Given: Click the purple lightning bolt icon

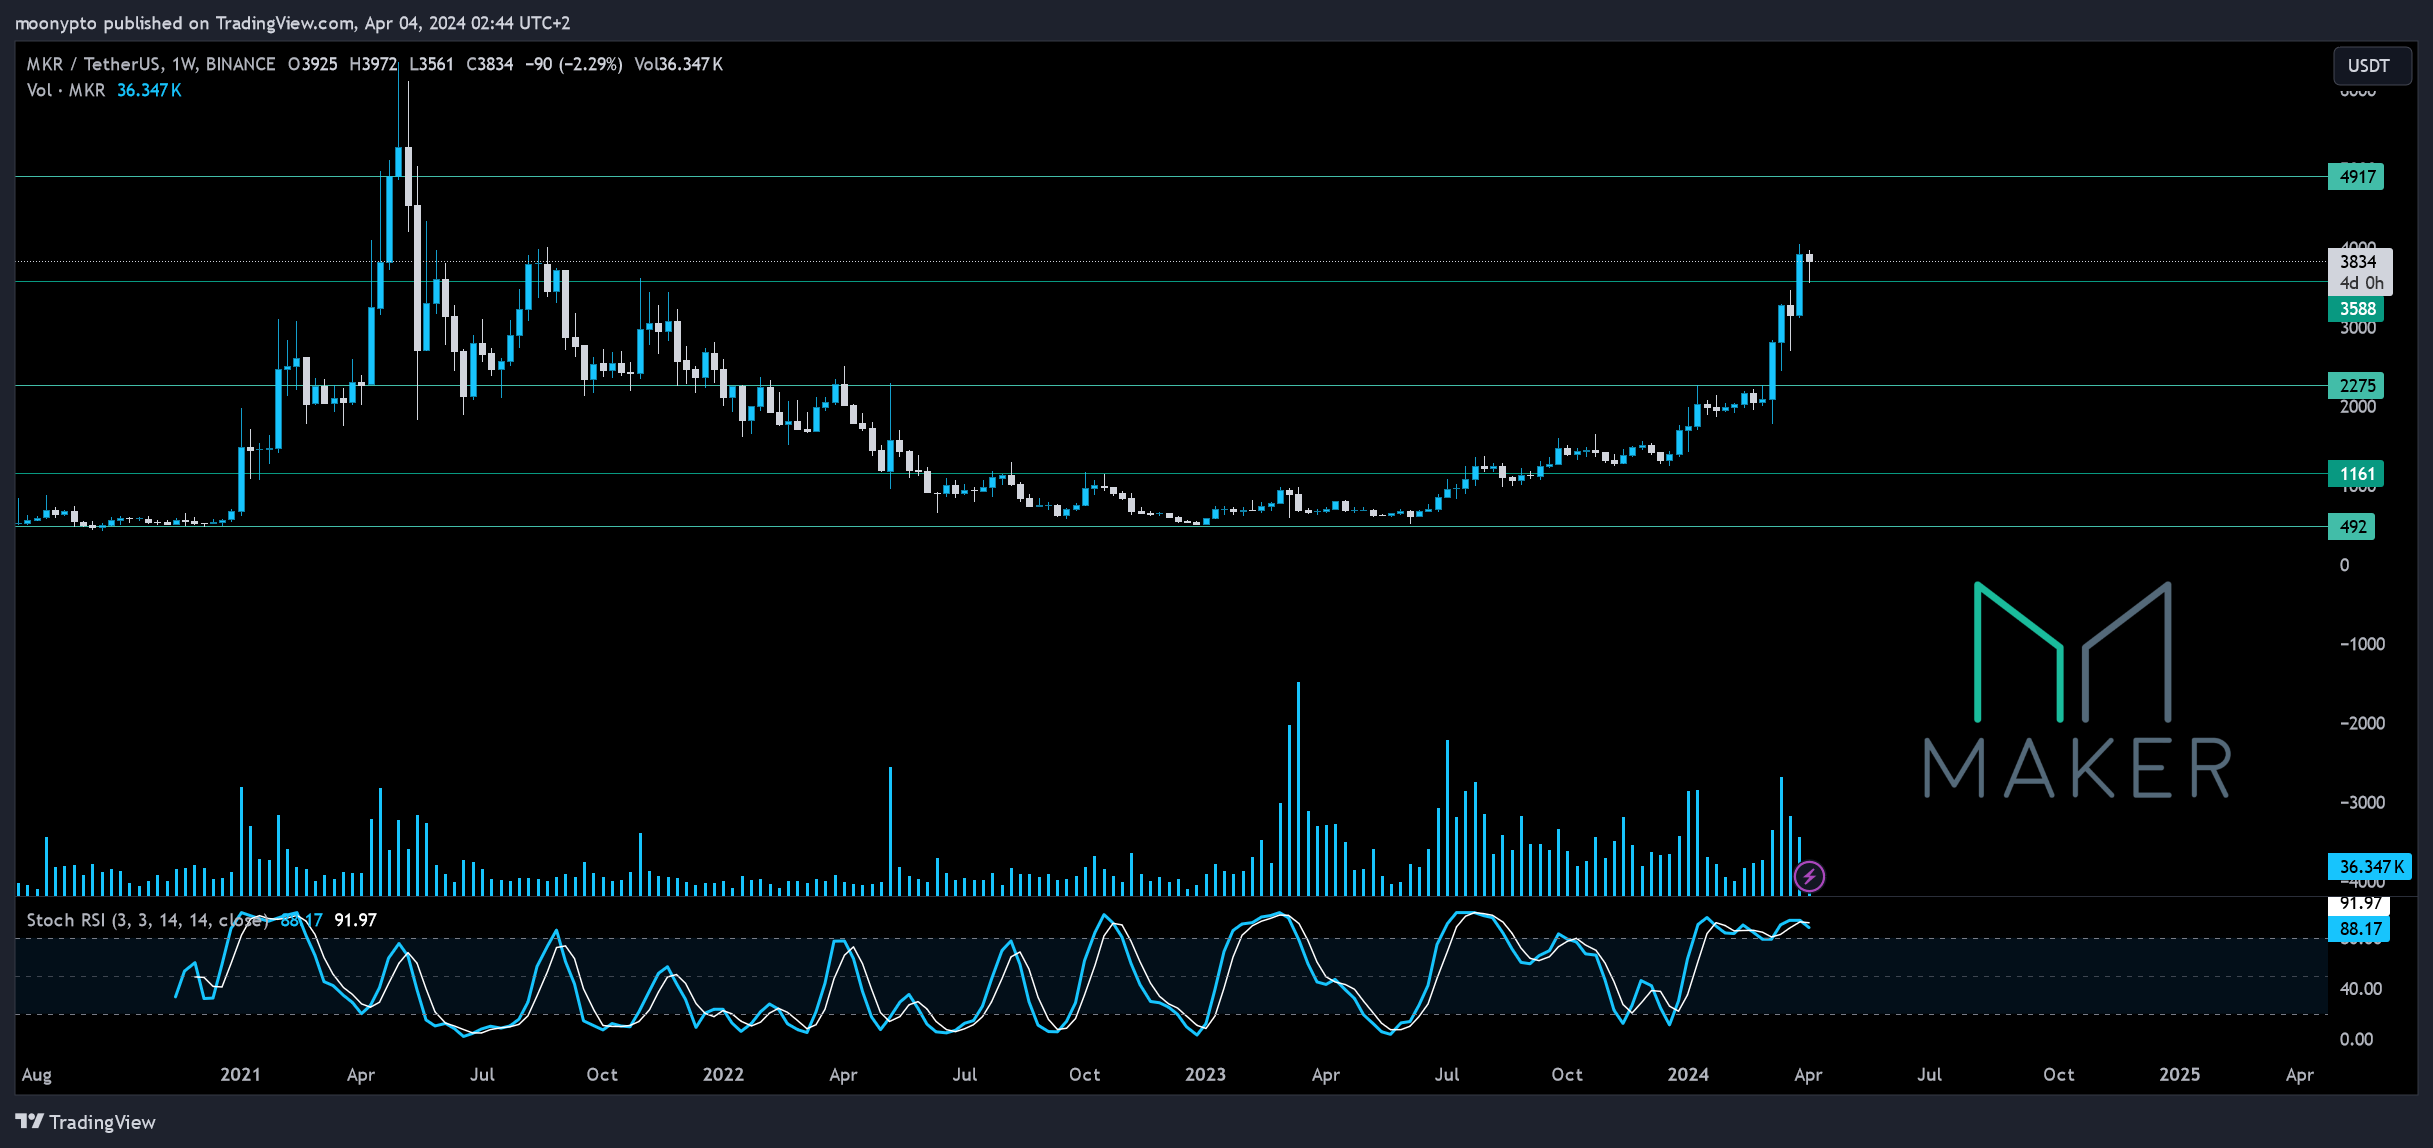Looking at the screenshot, I should pyautogui.click(x=1808, y=877).
